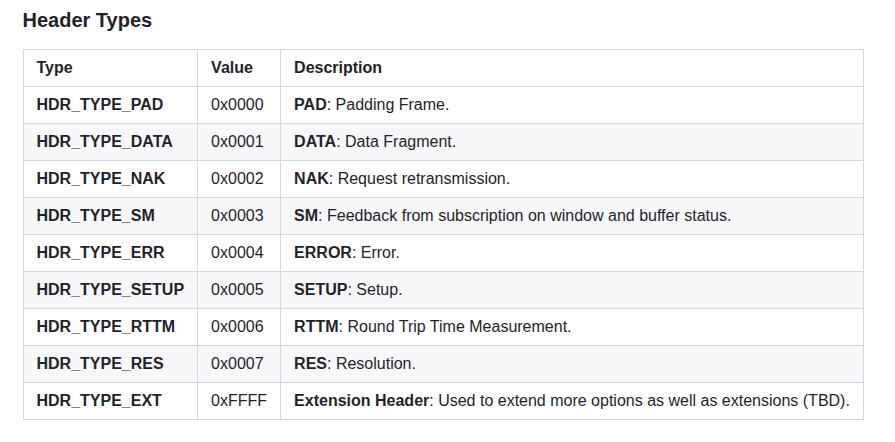Select the HDR_TYPE_SETUP type name
This screenshot has width=895, height=442.
pyautogui.click(x=110, y=290)
